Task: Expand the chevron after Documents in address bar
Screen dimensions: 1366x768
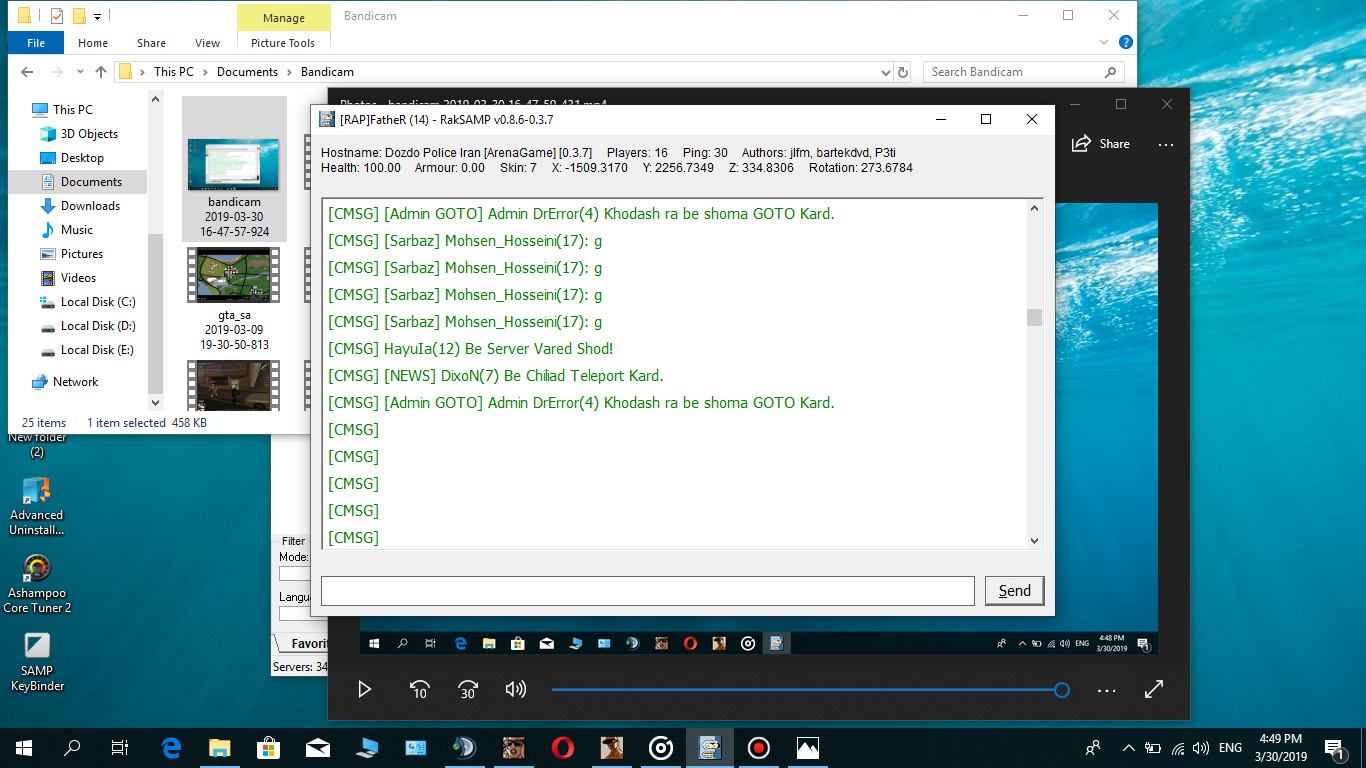Action: pos(290,72)
